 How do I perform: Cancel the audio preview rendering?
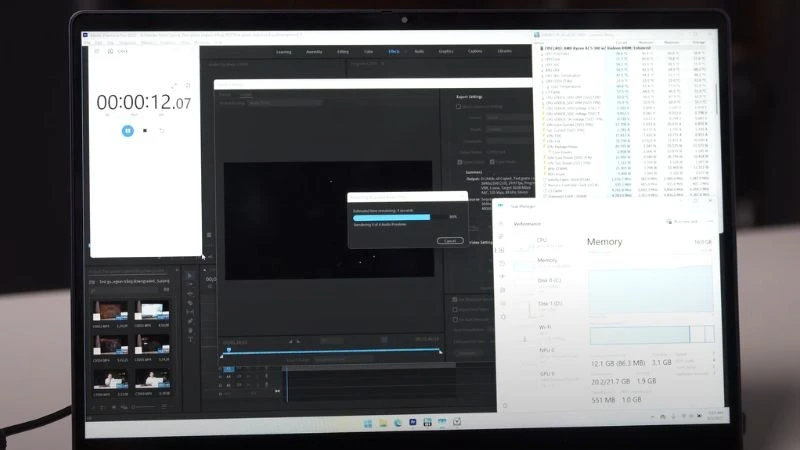450,240
